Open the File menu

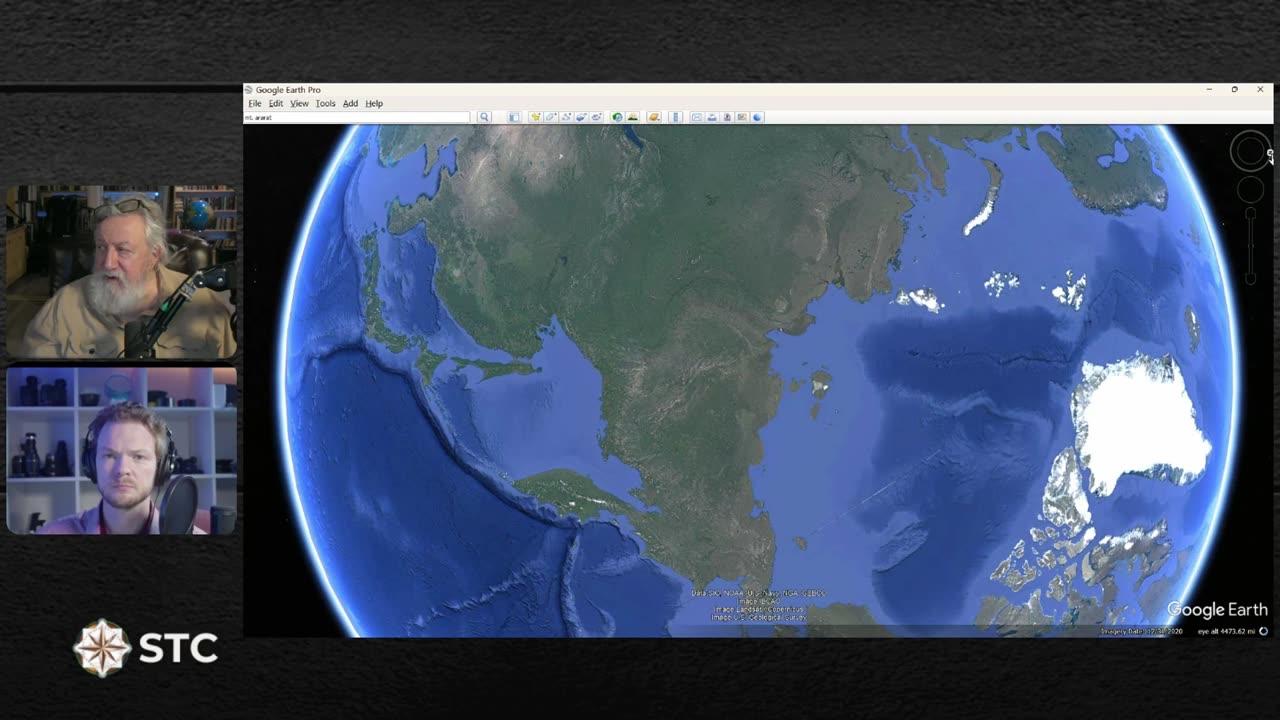[x=255, y=104]
